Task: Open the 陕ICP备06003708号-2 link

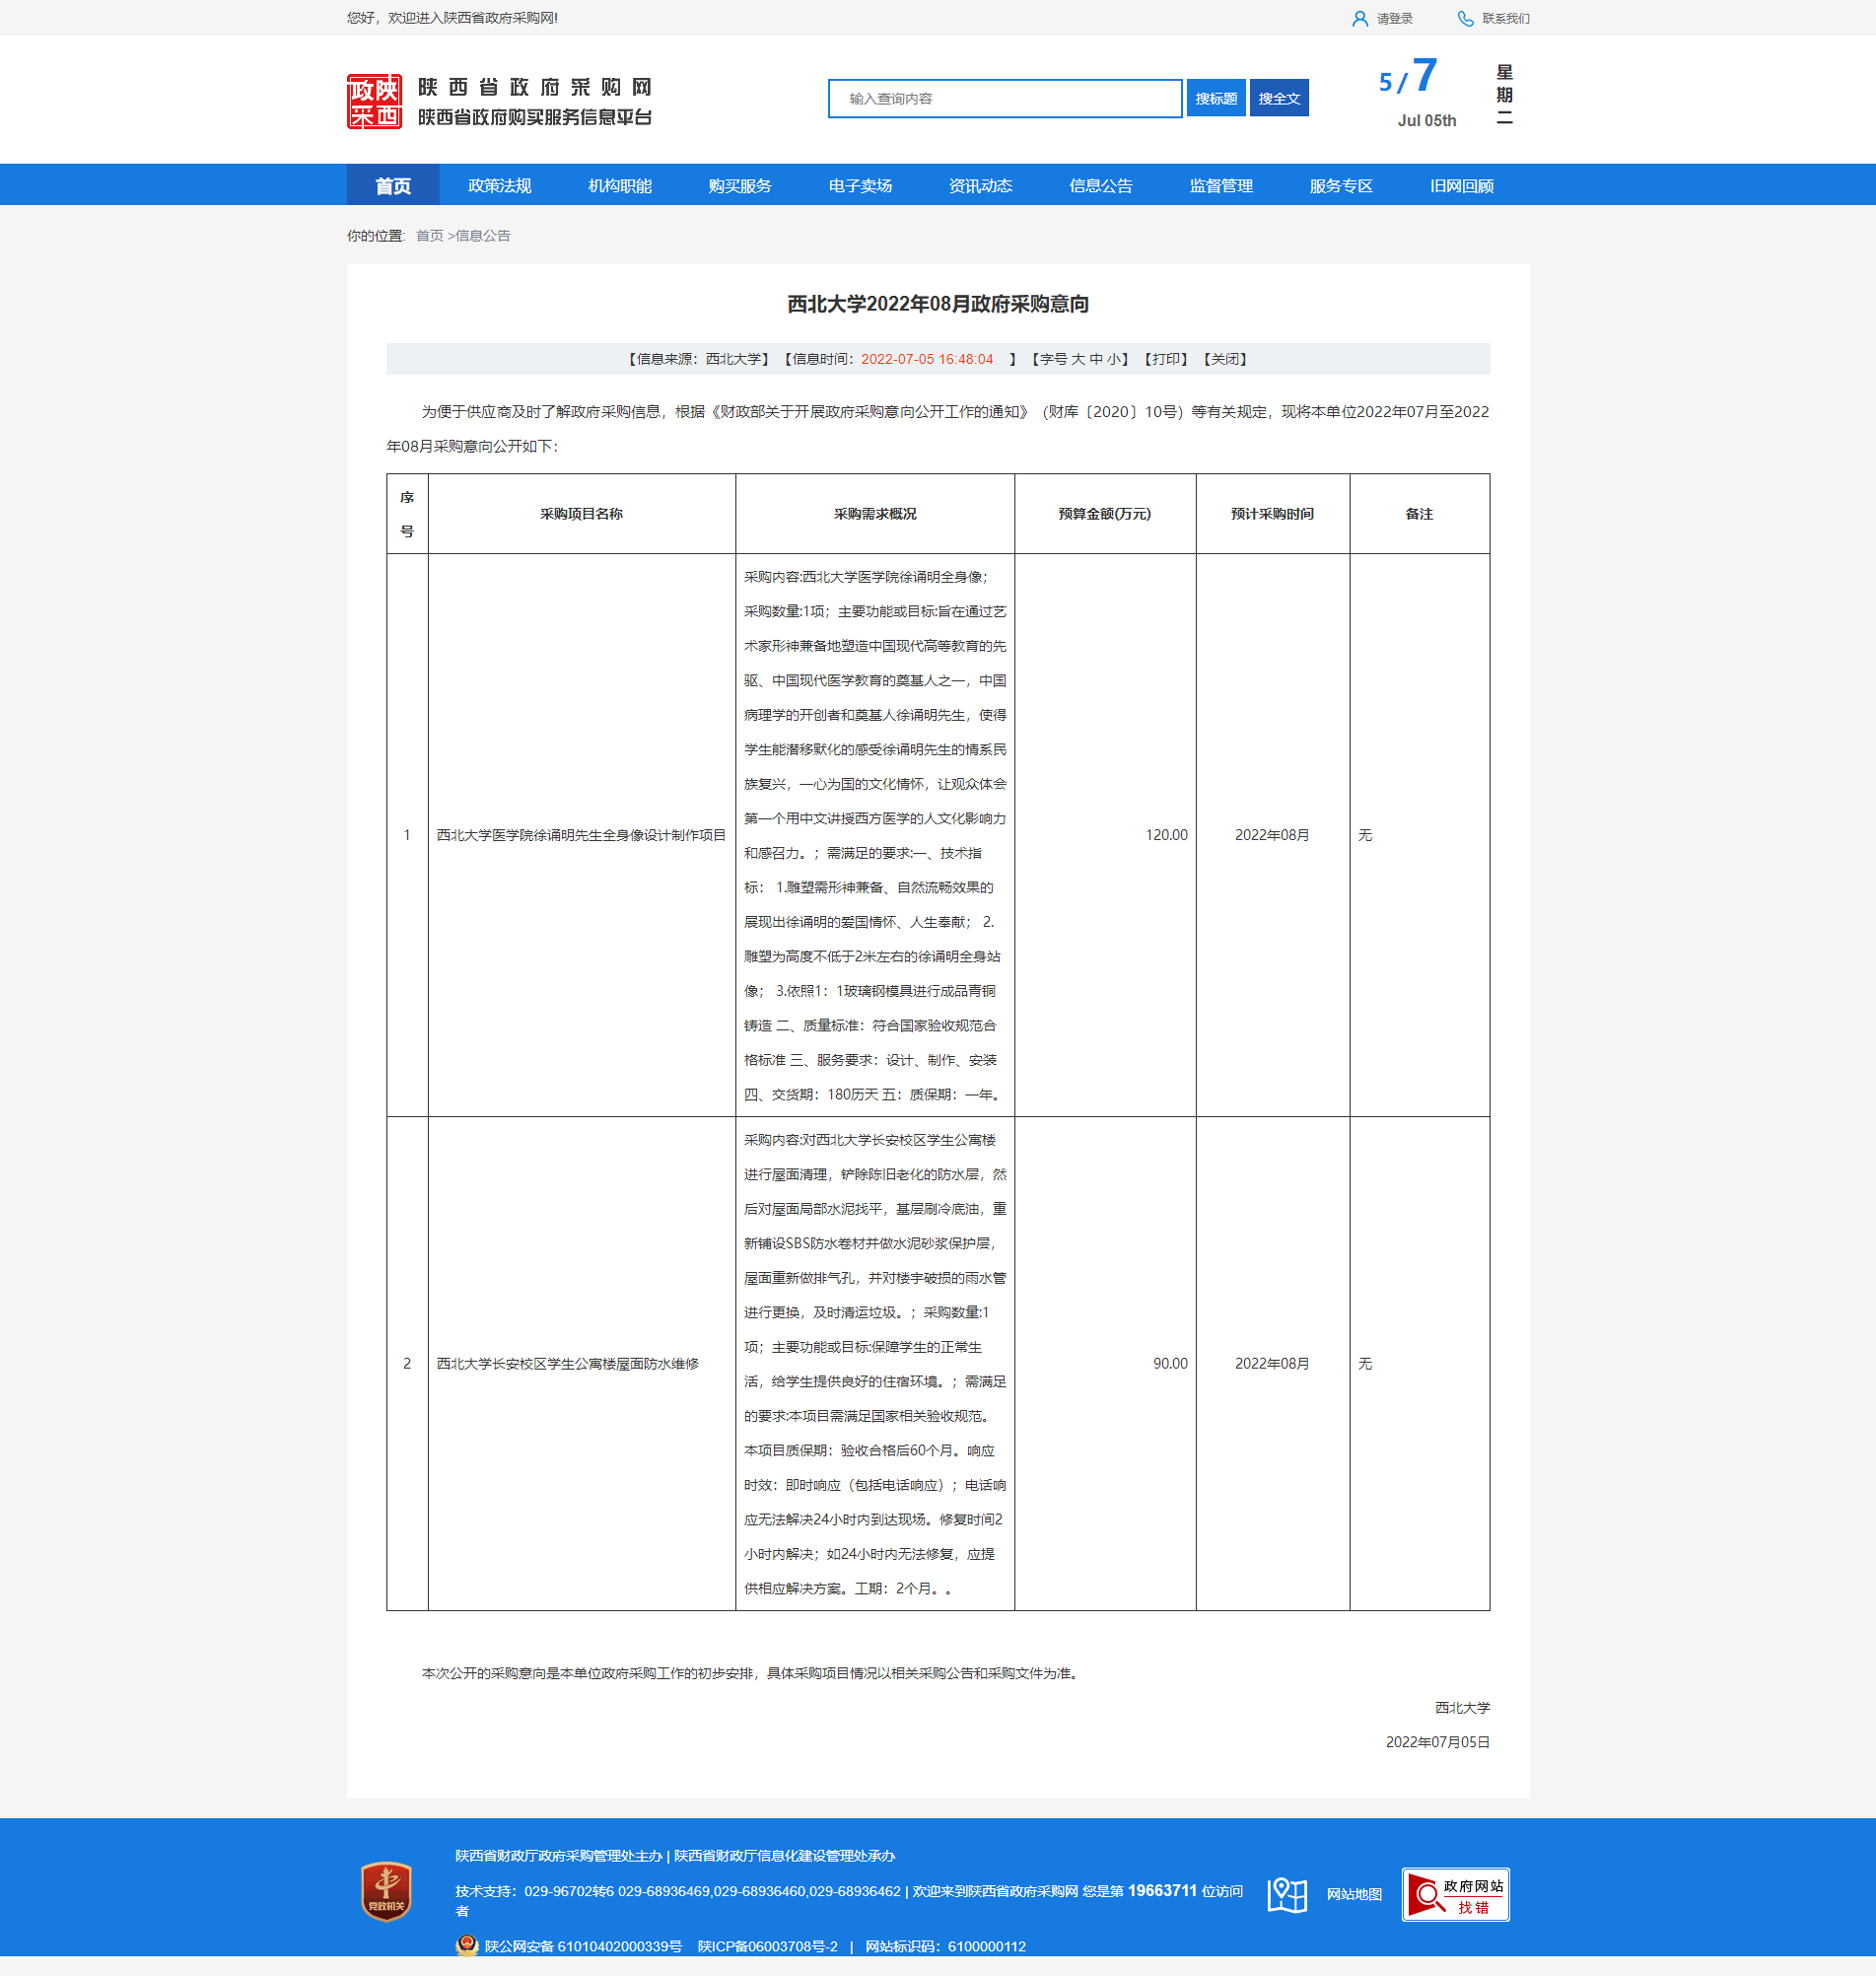Action: pyautogui.click(x=767, y=1946)
